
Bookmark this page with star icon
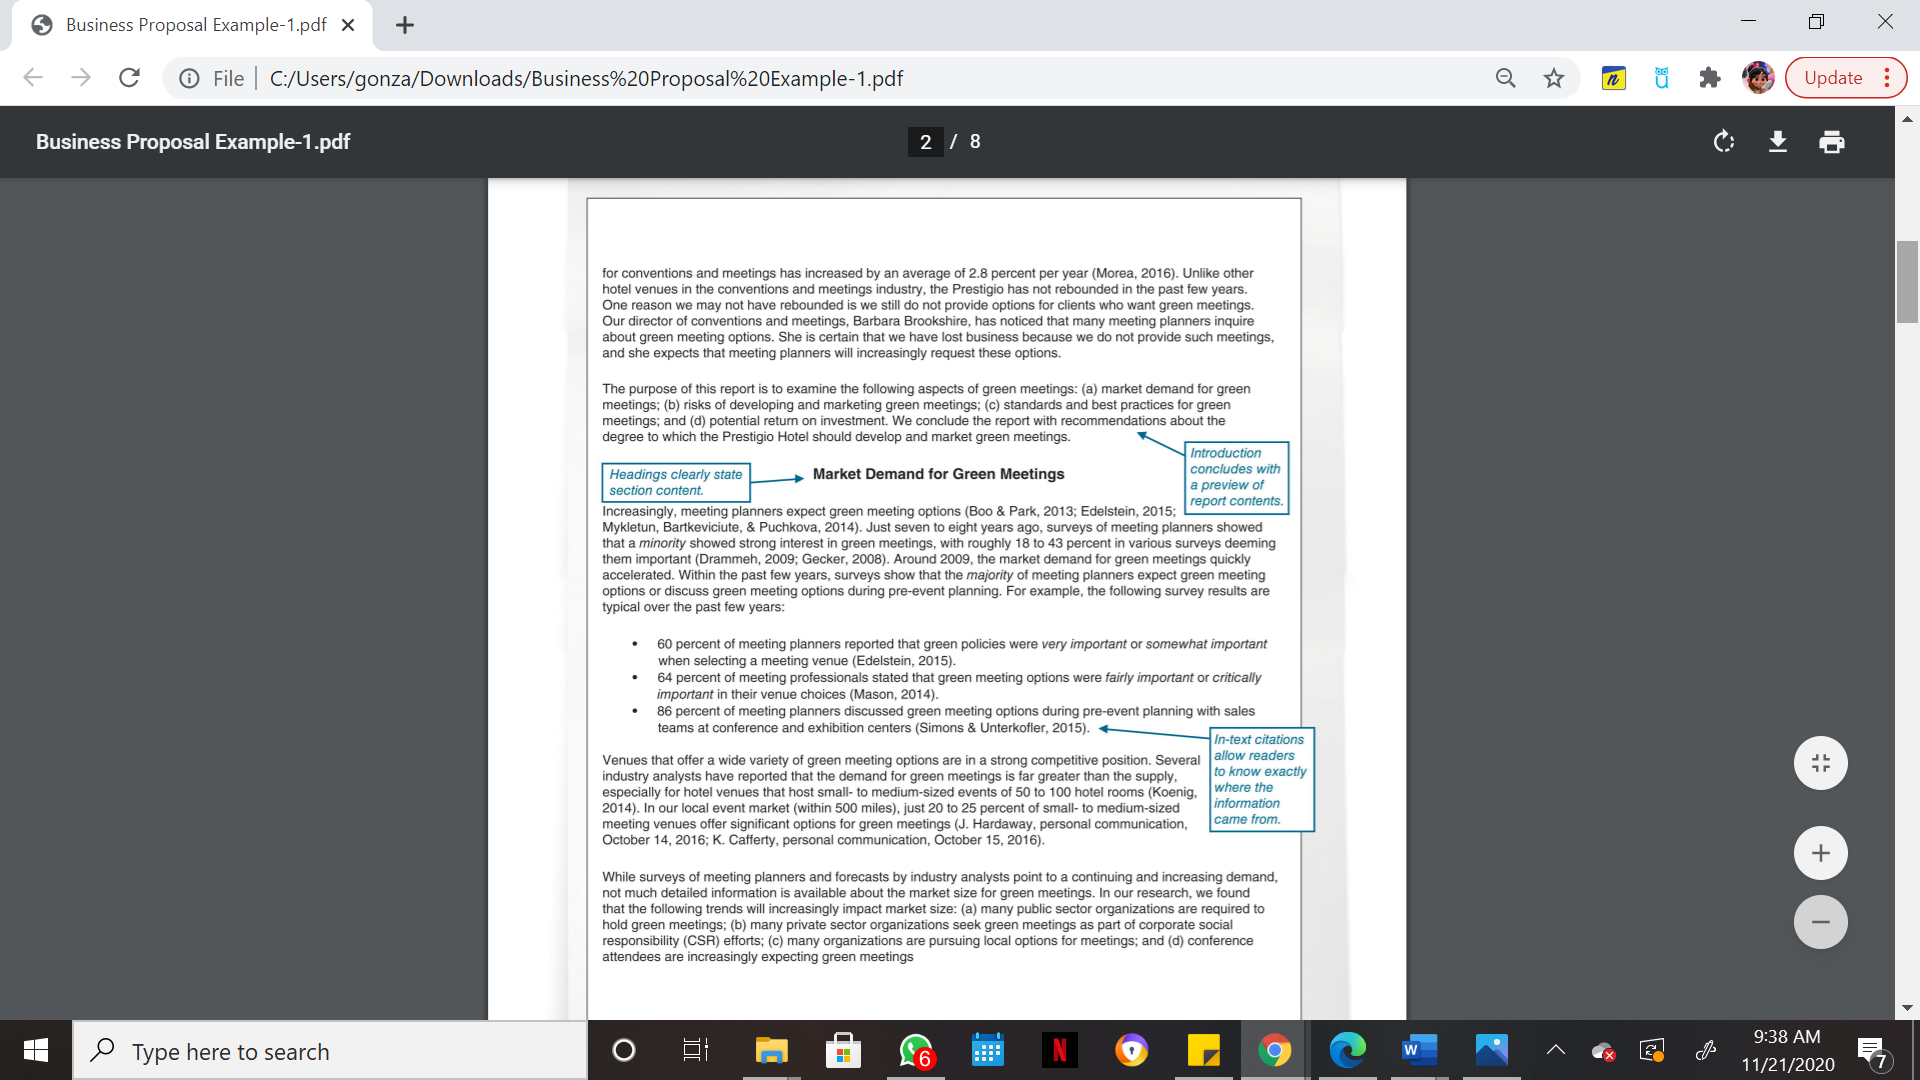[1553, 78]
